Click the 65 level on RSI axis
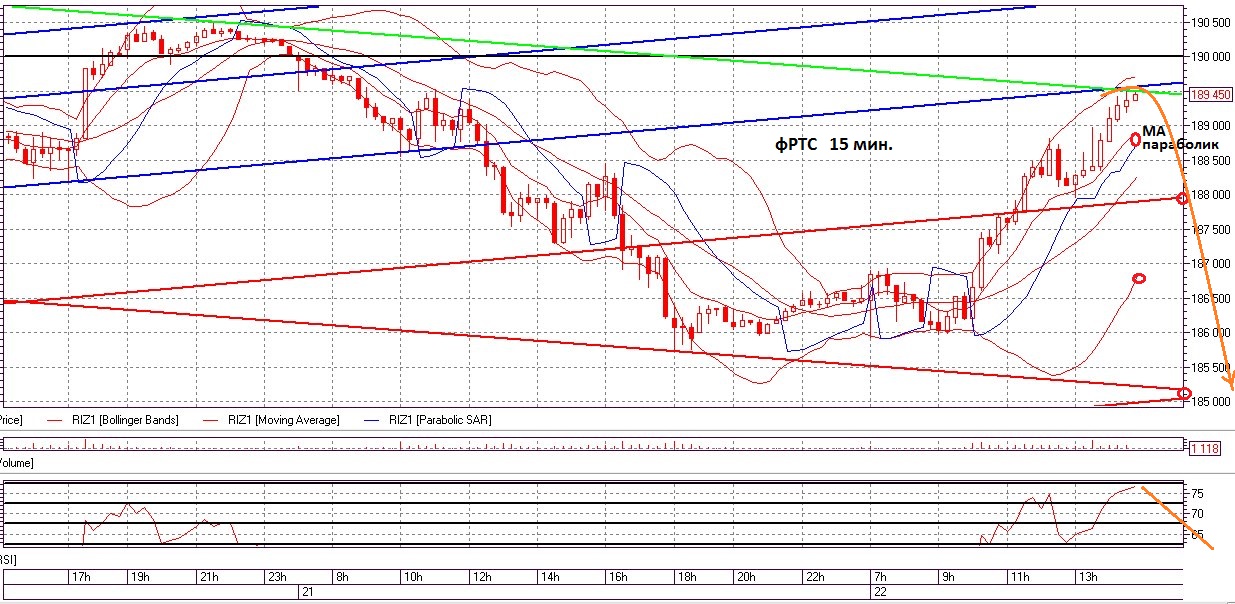This screenshot has height=604, width=1235. point(1197,535)
